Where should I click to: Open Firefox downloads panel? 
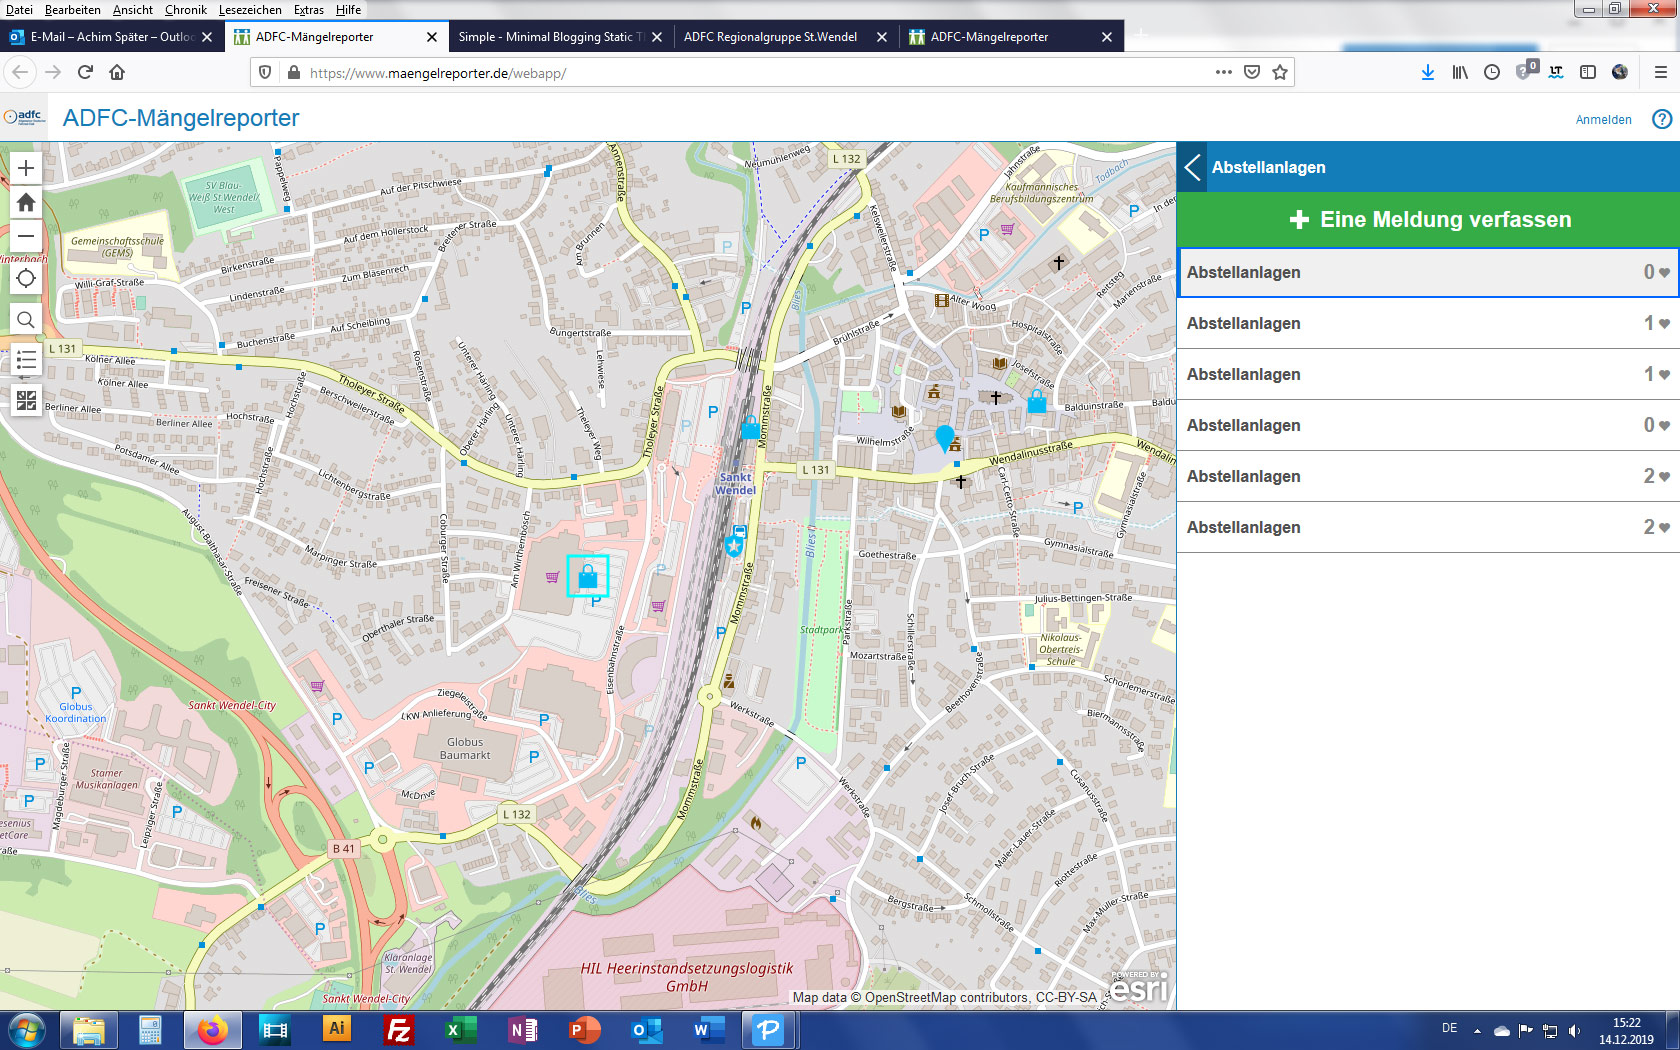coord(1428,72)
